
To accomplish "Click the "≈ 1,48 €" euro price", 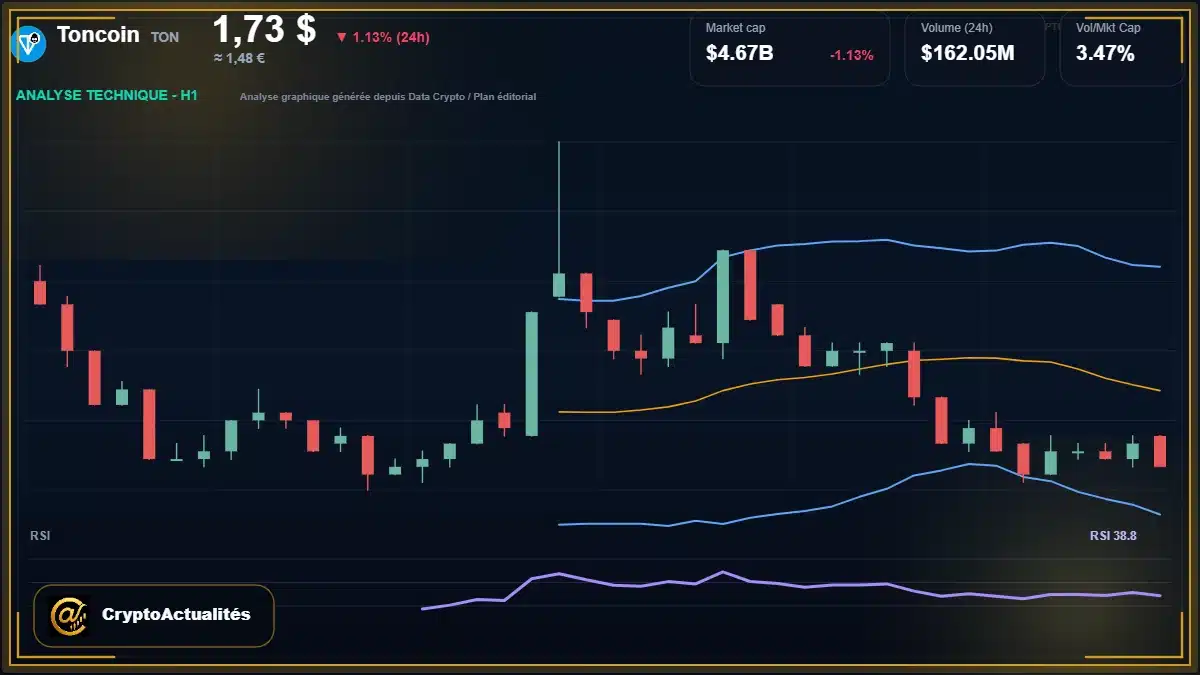I will pos(239,58).
